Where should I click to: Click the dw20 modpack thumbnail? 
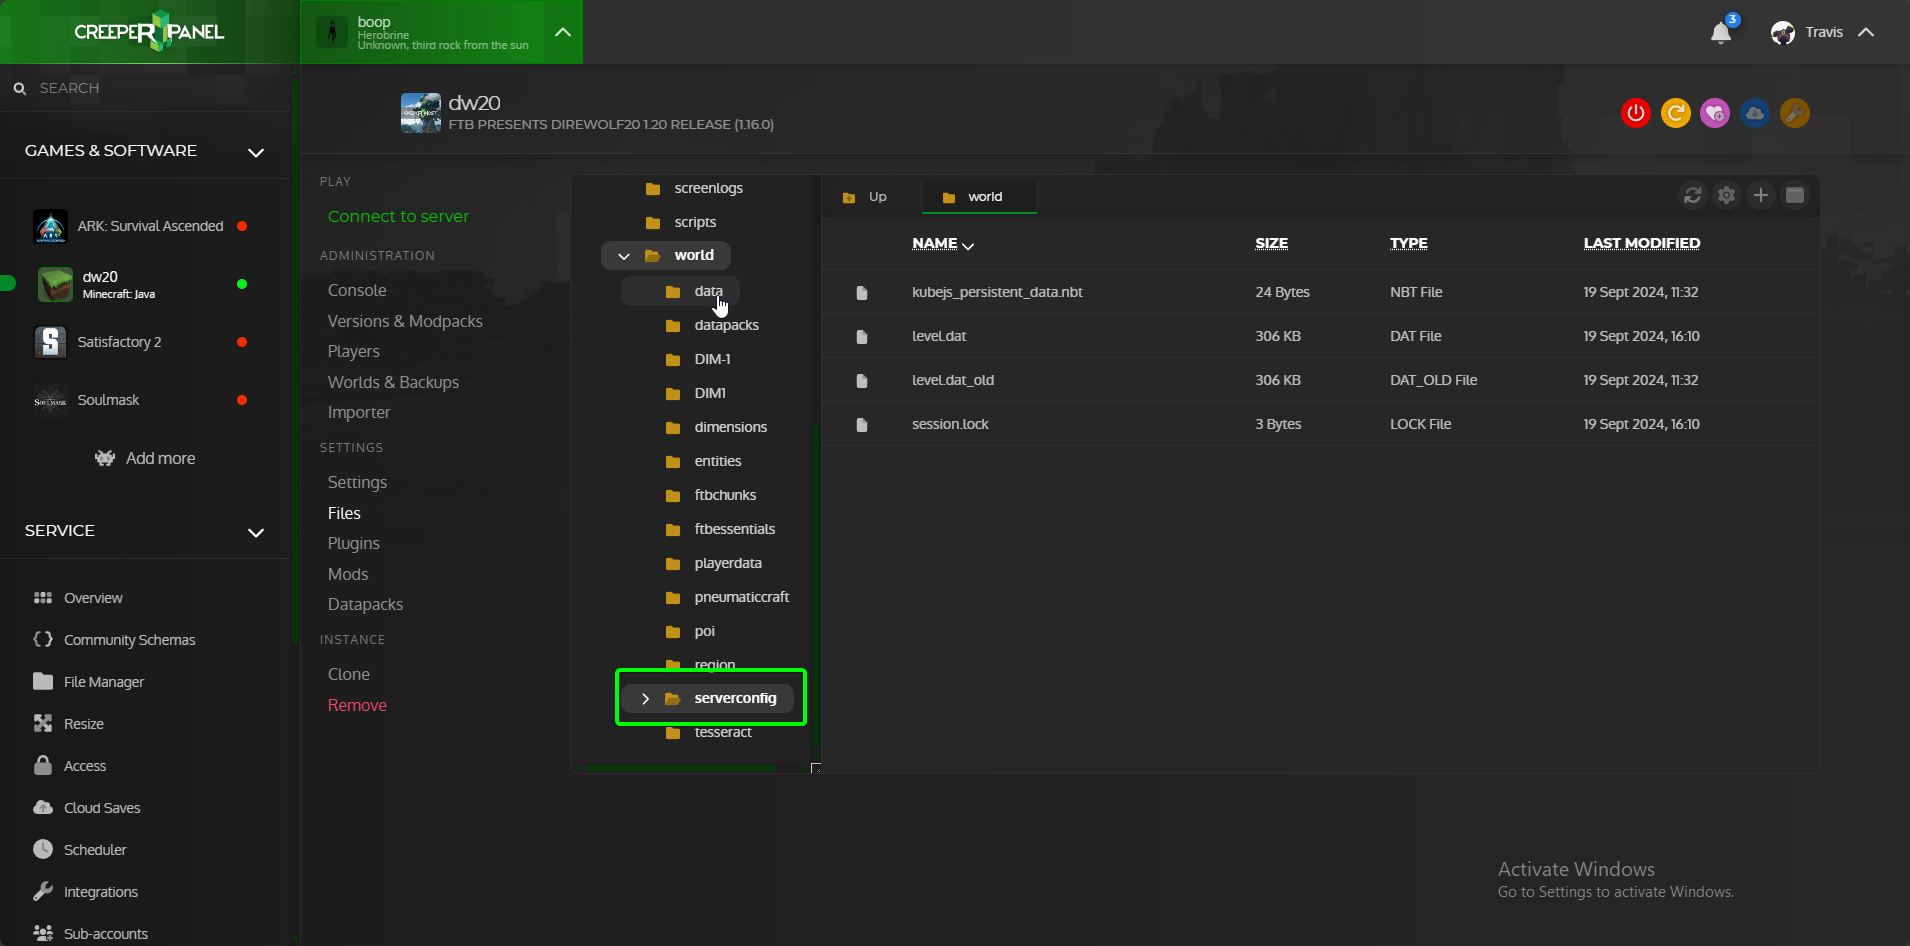tap(421, 113)
